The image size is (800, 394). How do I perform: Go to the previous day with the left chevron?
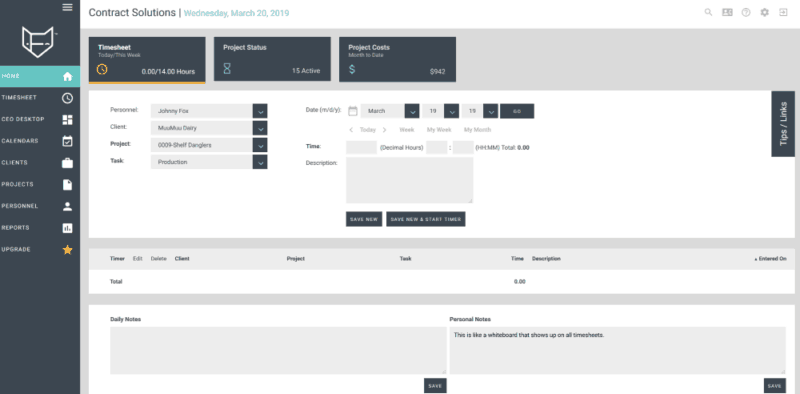pyautogui.click(x=351, y=130)
